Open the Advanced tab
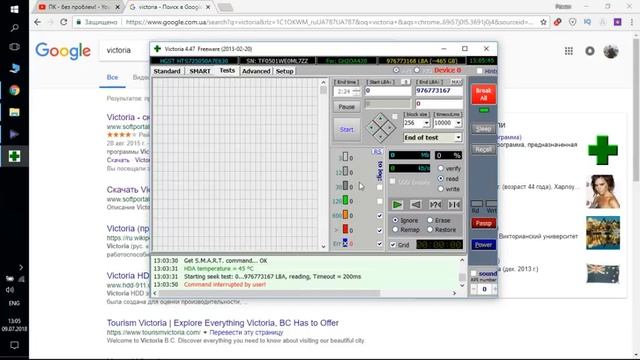The height and width of the screenshot is (360, 640). click(256, 71)
